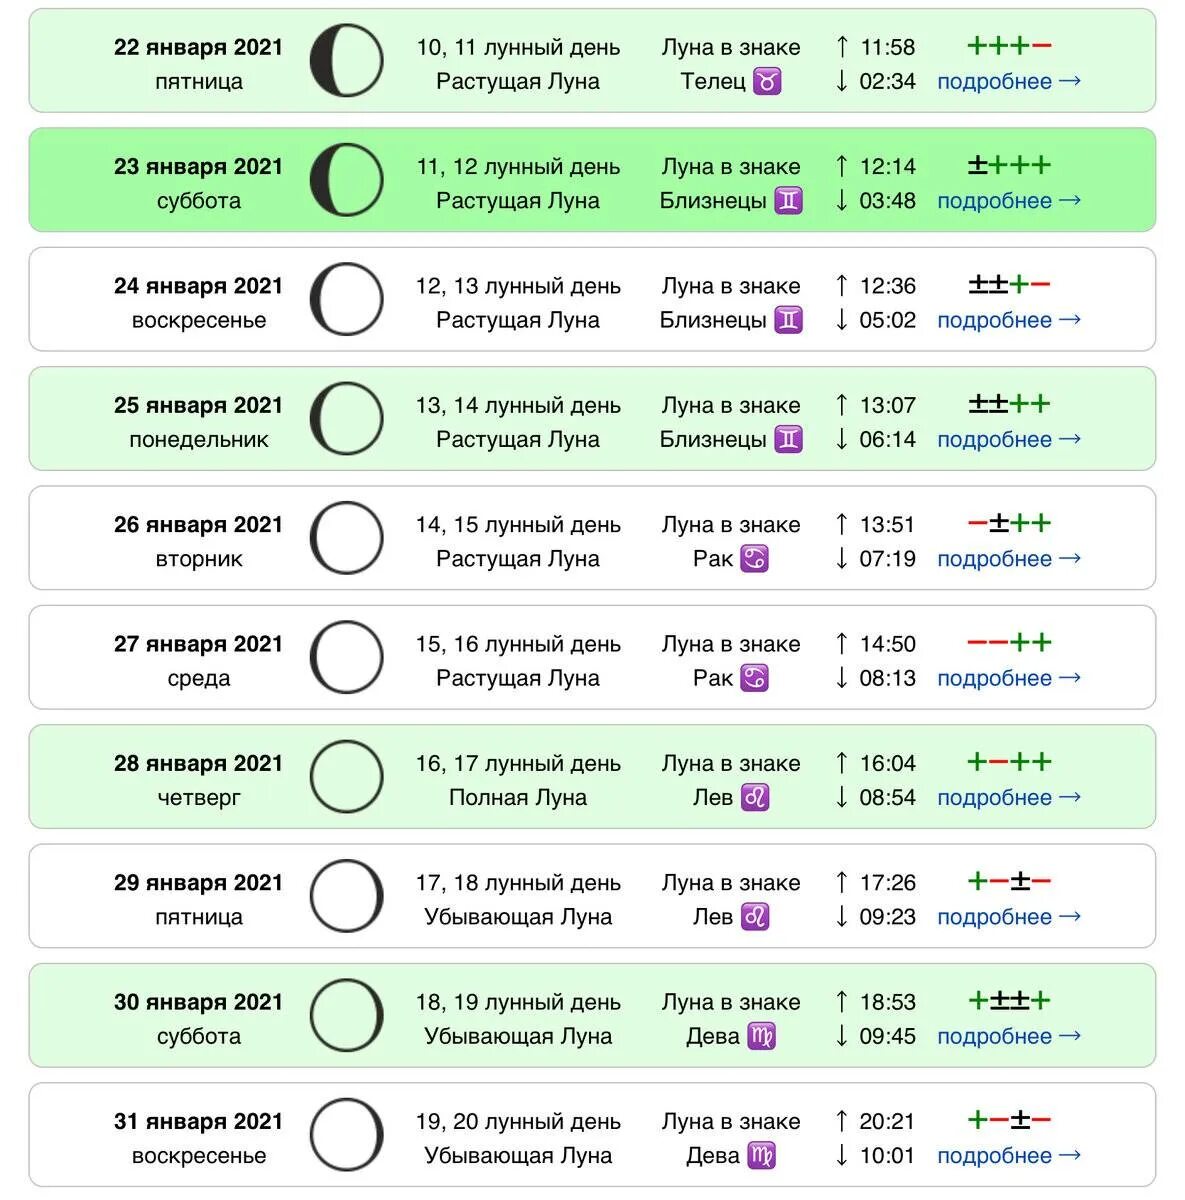Click moonrise time 16:04 on 28 января

(x=887, y=764)
